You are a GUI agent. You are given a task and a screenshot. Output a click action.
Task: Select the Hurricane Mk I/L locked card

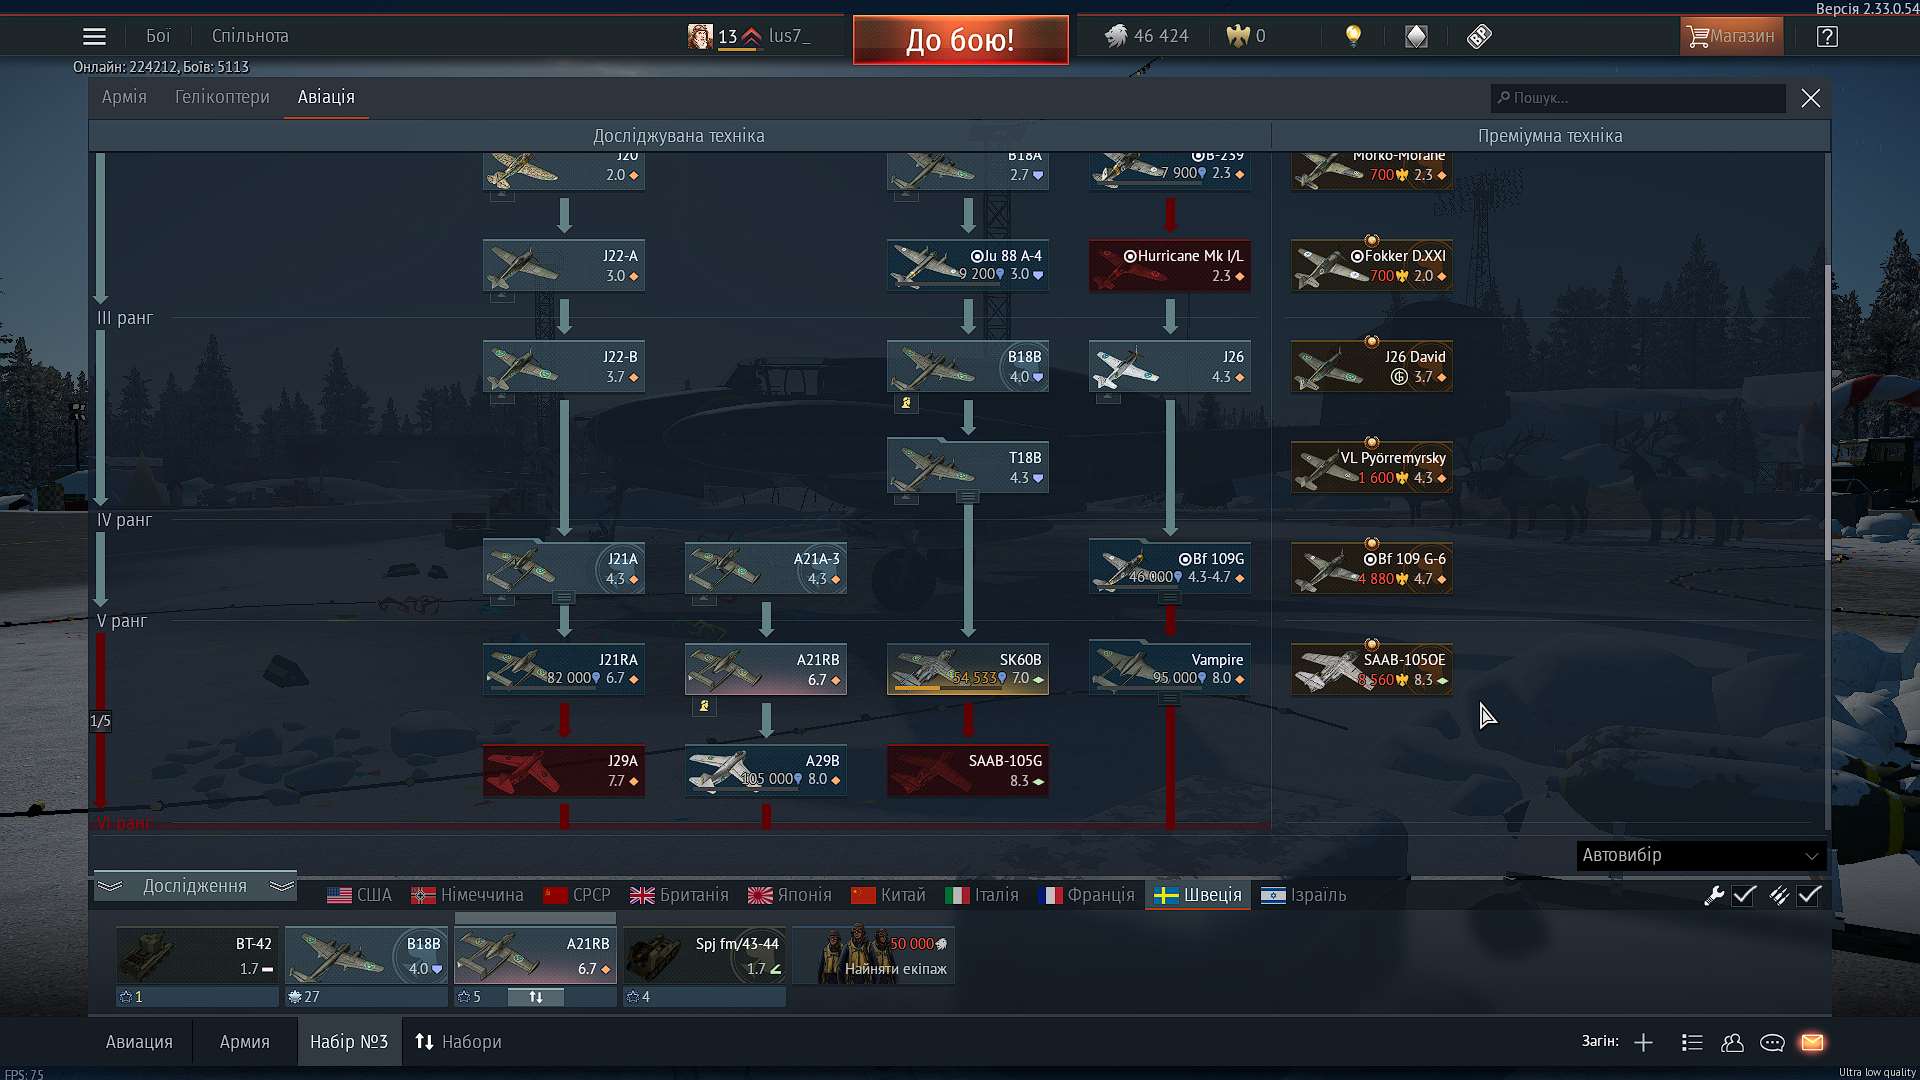coord(1170,265)
